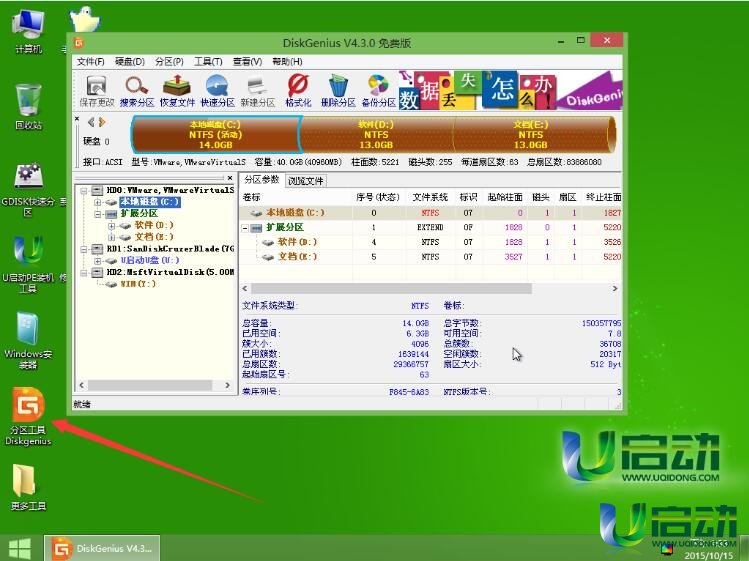Click New Partition (新建分区) icon

coord(257,91)
